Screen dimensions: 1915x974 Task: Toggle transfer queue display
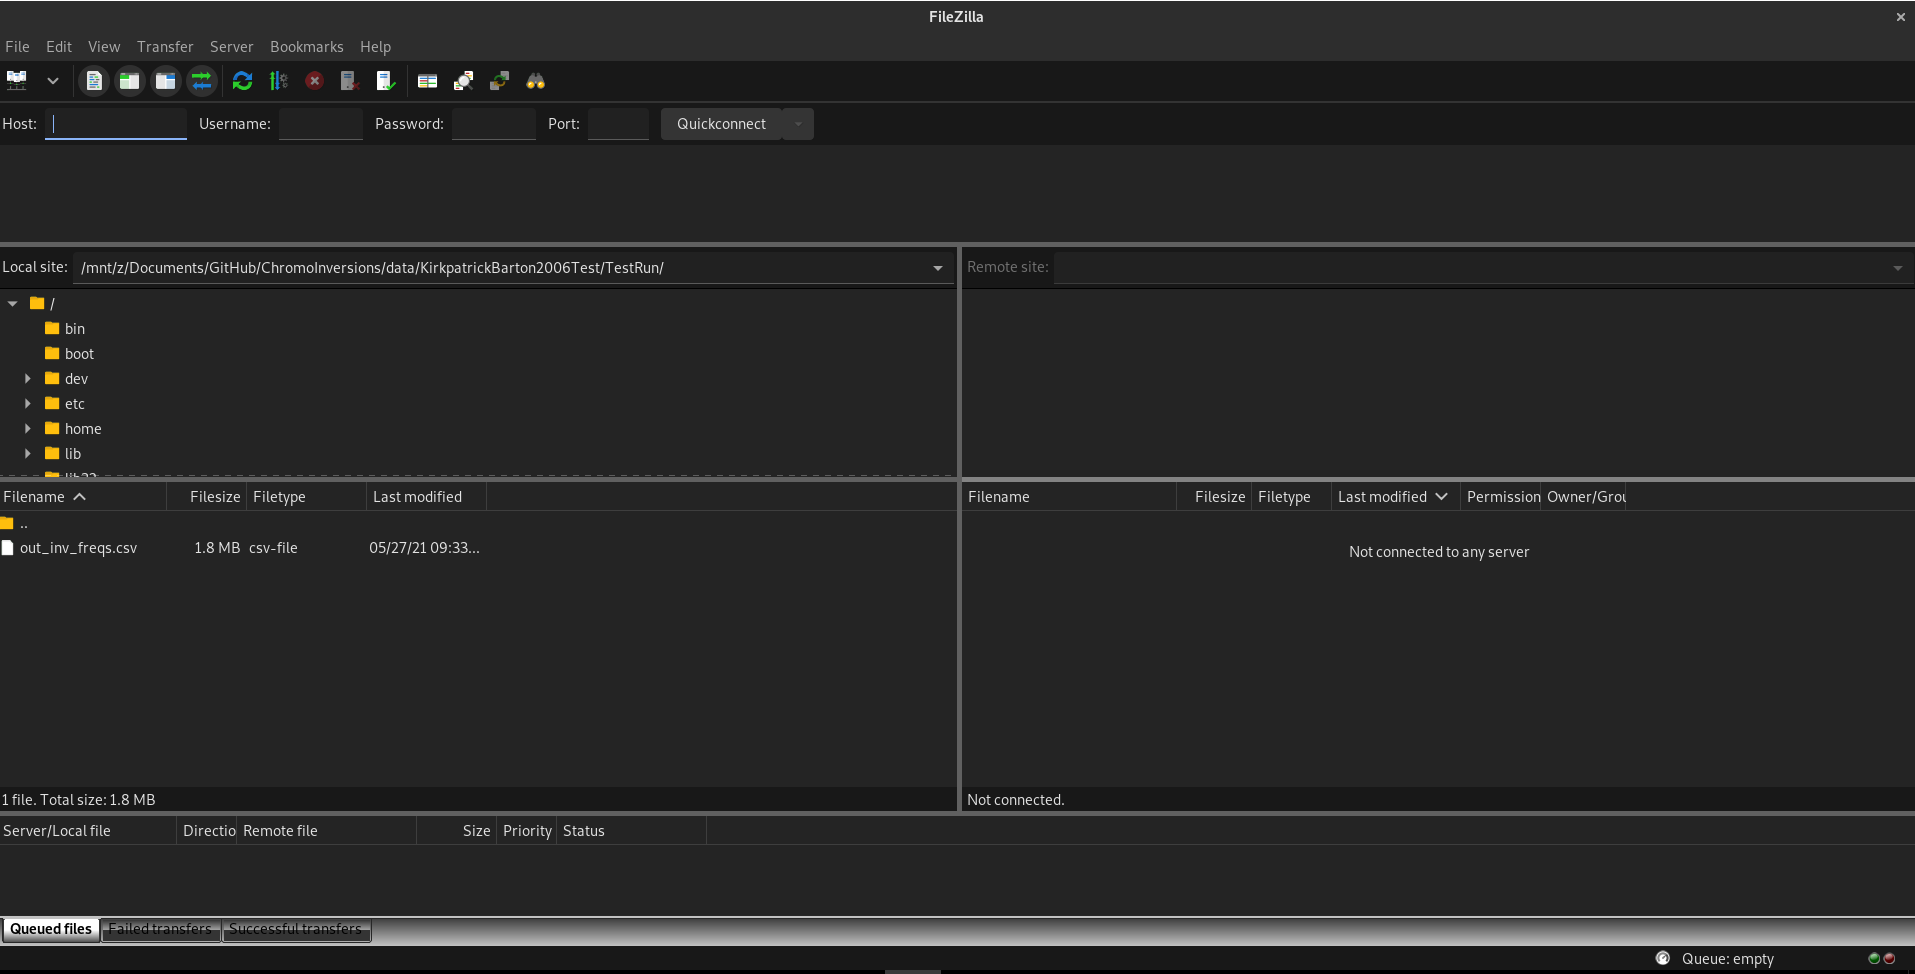[202, 81]
